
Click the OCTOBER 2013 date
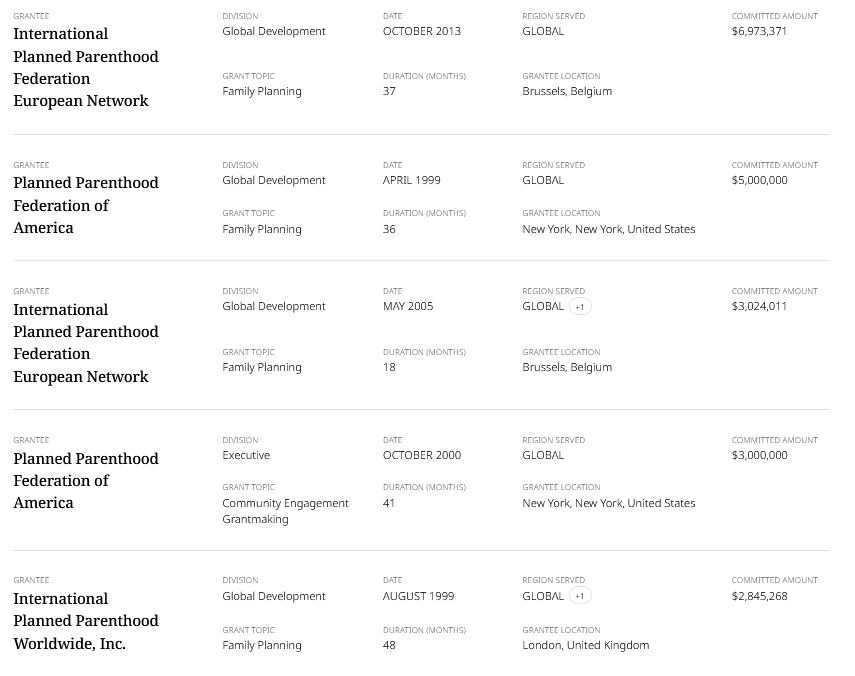click(x=422, y=31)
